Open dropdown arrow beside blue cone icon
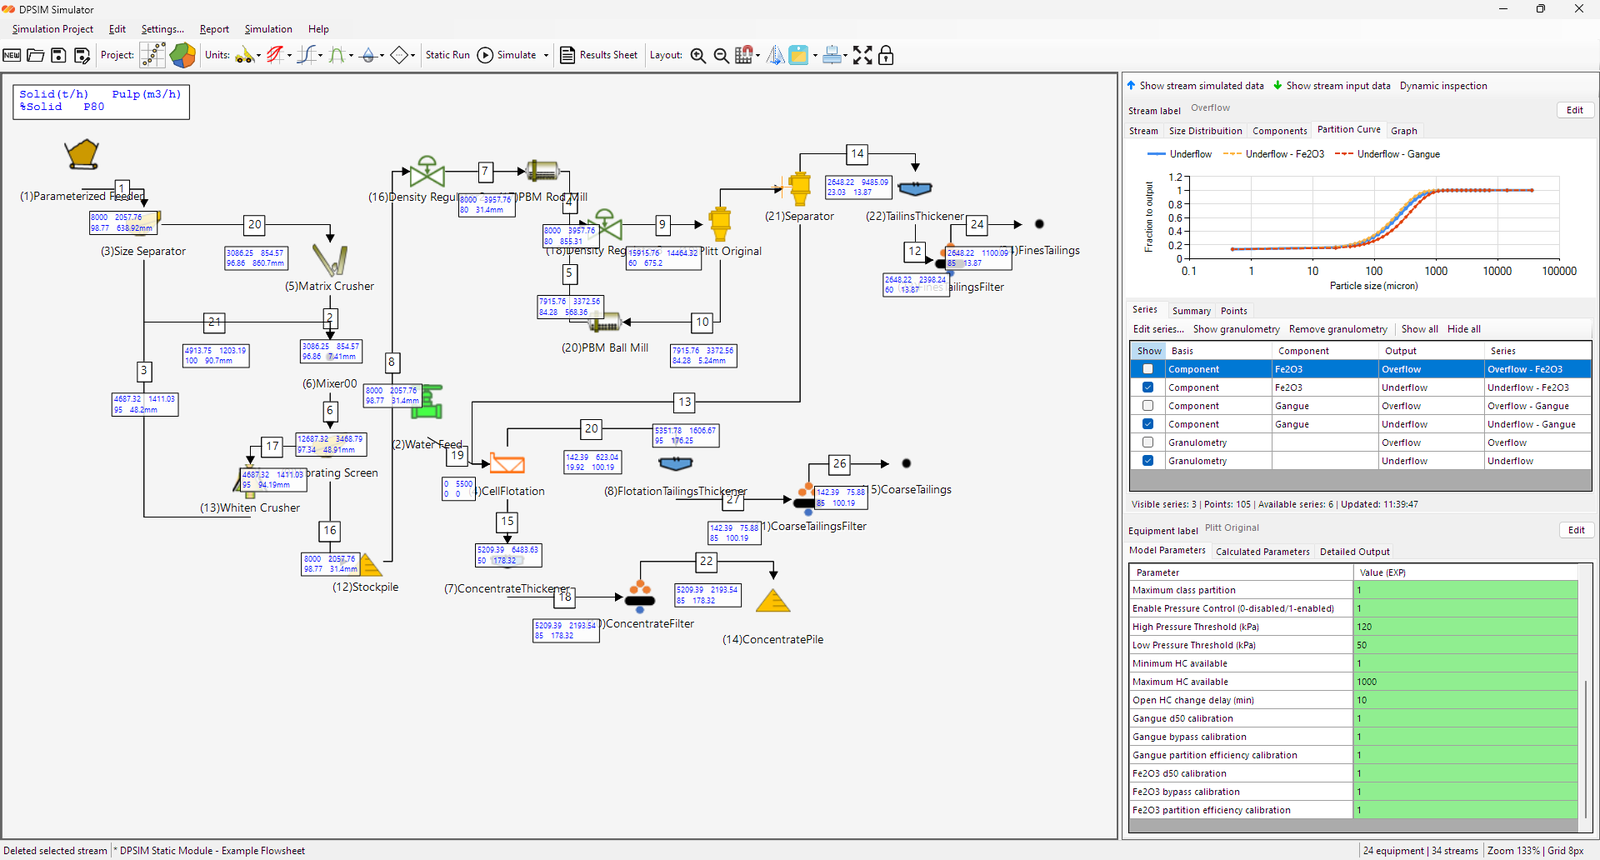Screen dimensions: 1600x860 382,56
